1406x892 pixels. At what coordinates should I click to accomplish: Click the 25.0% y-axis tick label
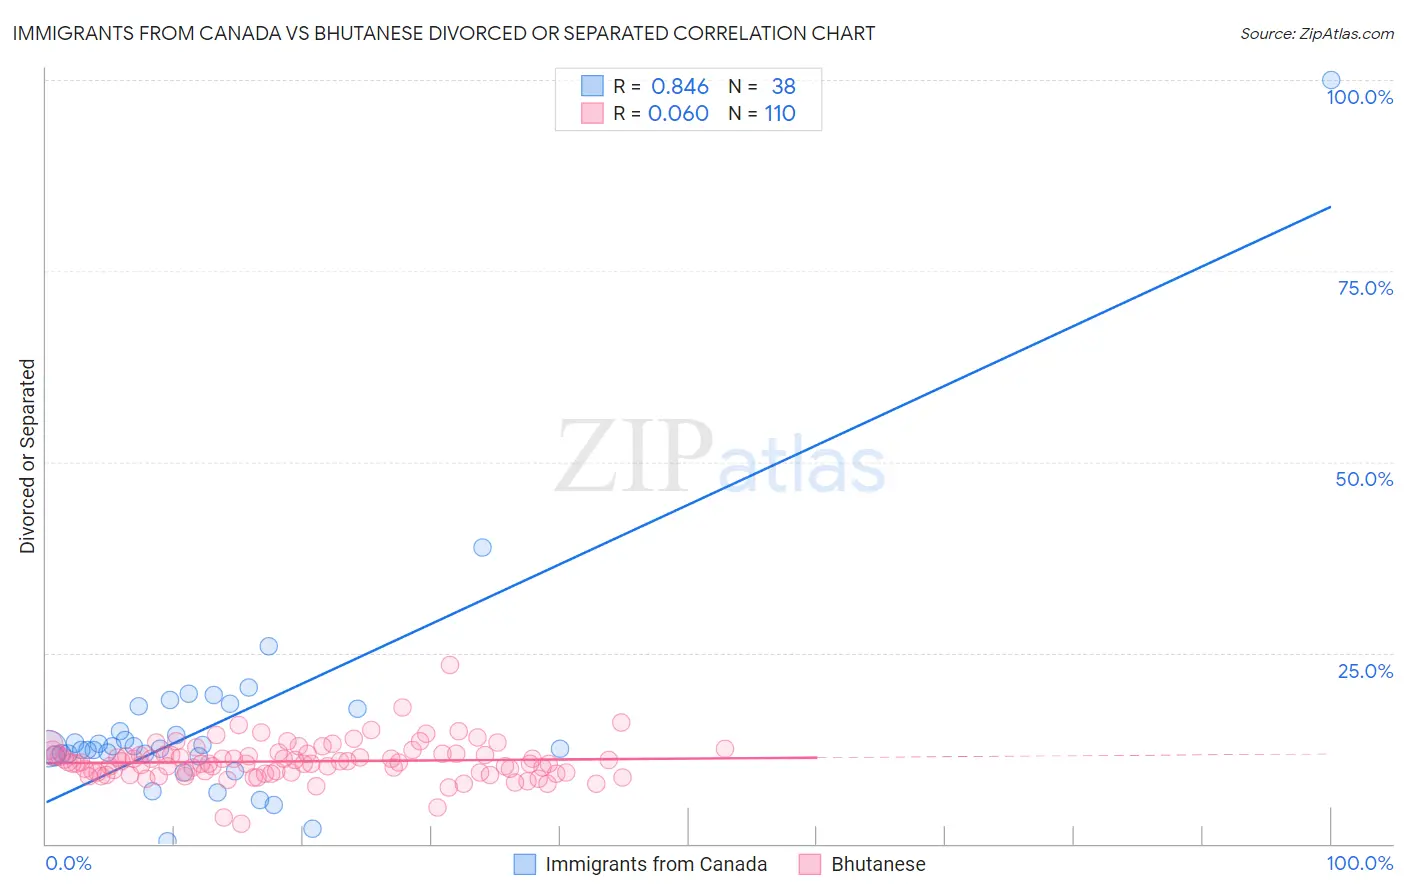point(1365,671)
